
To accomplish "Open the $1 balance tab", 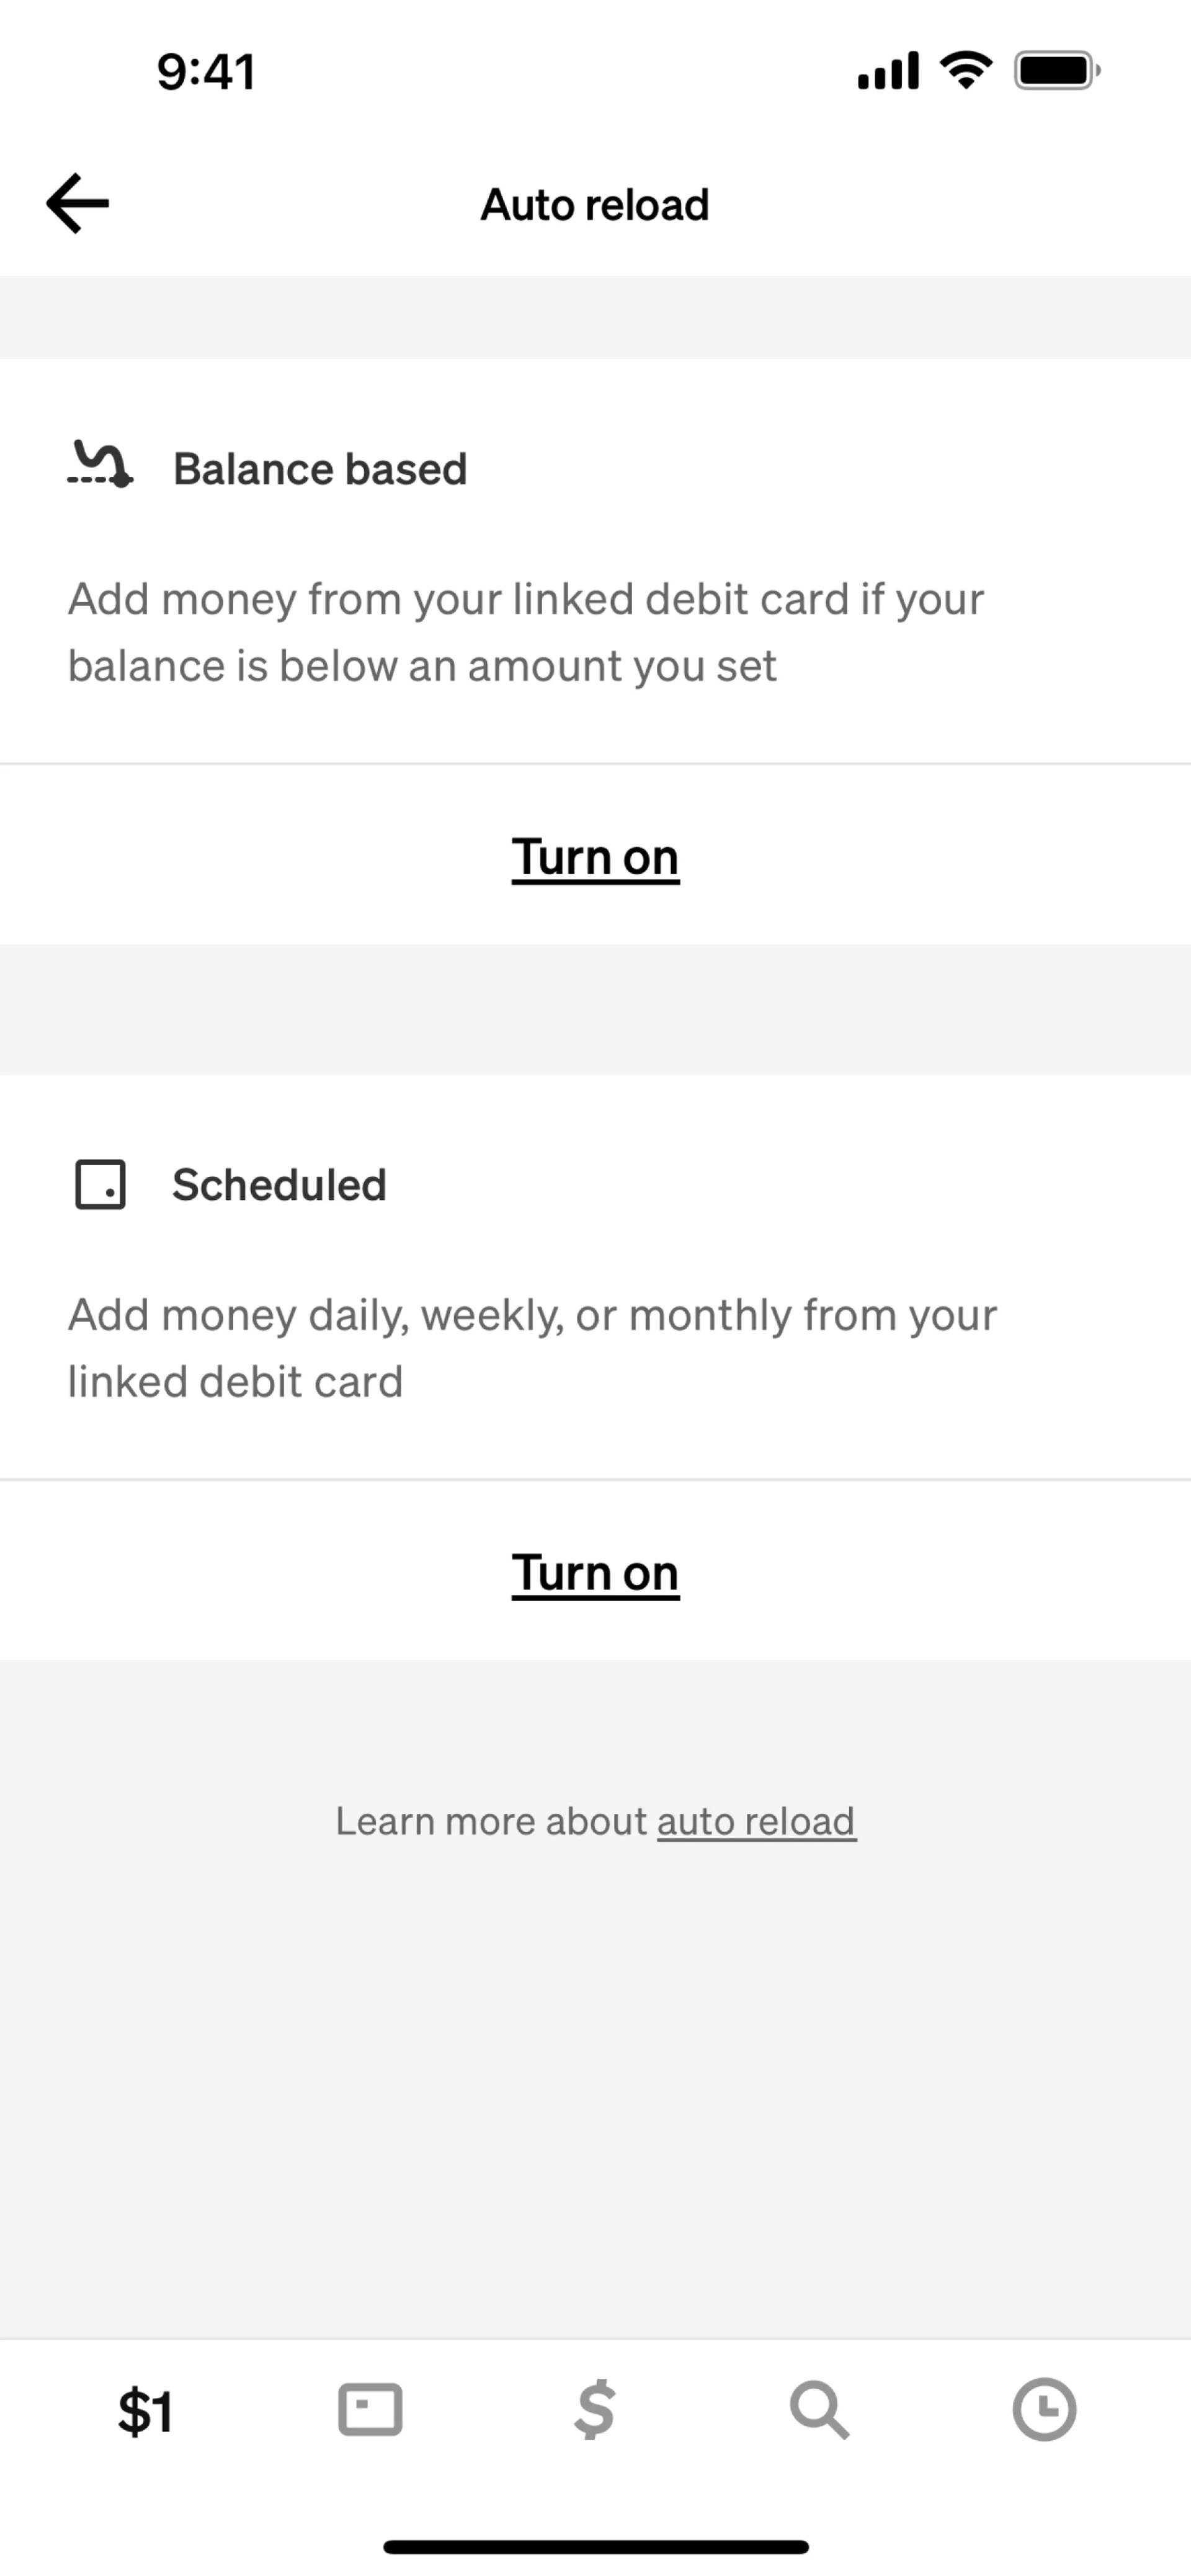I will click(146, 2411).
